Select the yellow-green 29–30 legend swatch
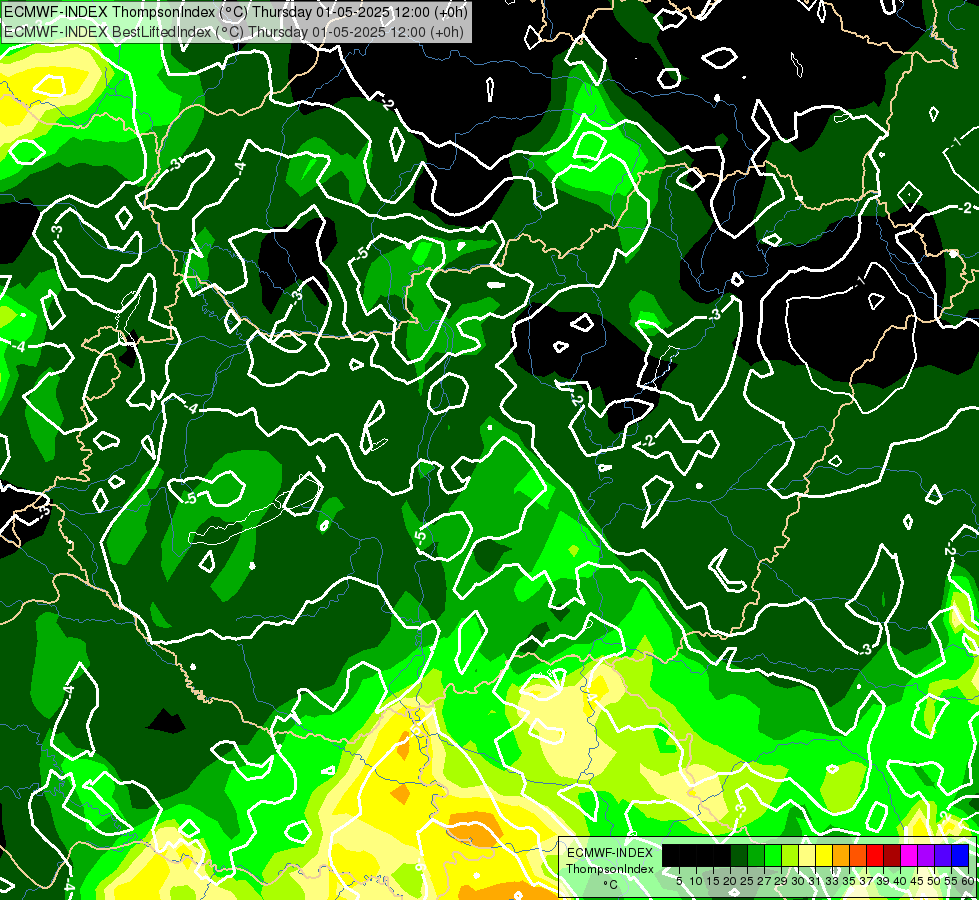Viewport: 979px width, 900px height. tap(790, 855)
